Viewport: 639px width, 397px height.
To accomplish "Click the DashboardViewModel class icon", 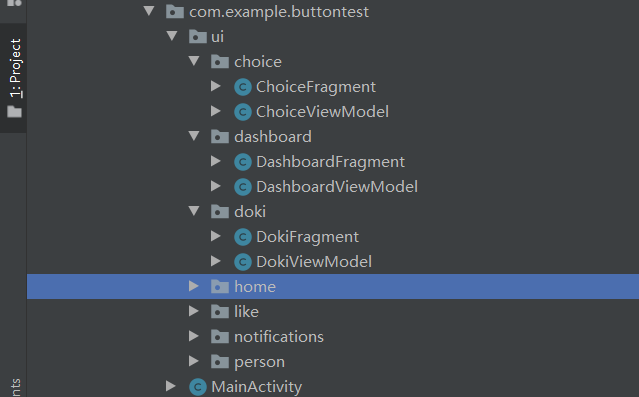I will click(243, 187).
